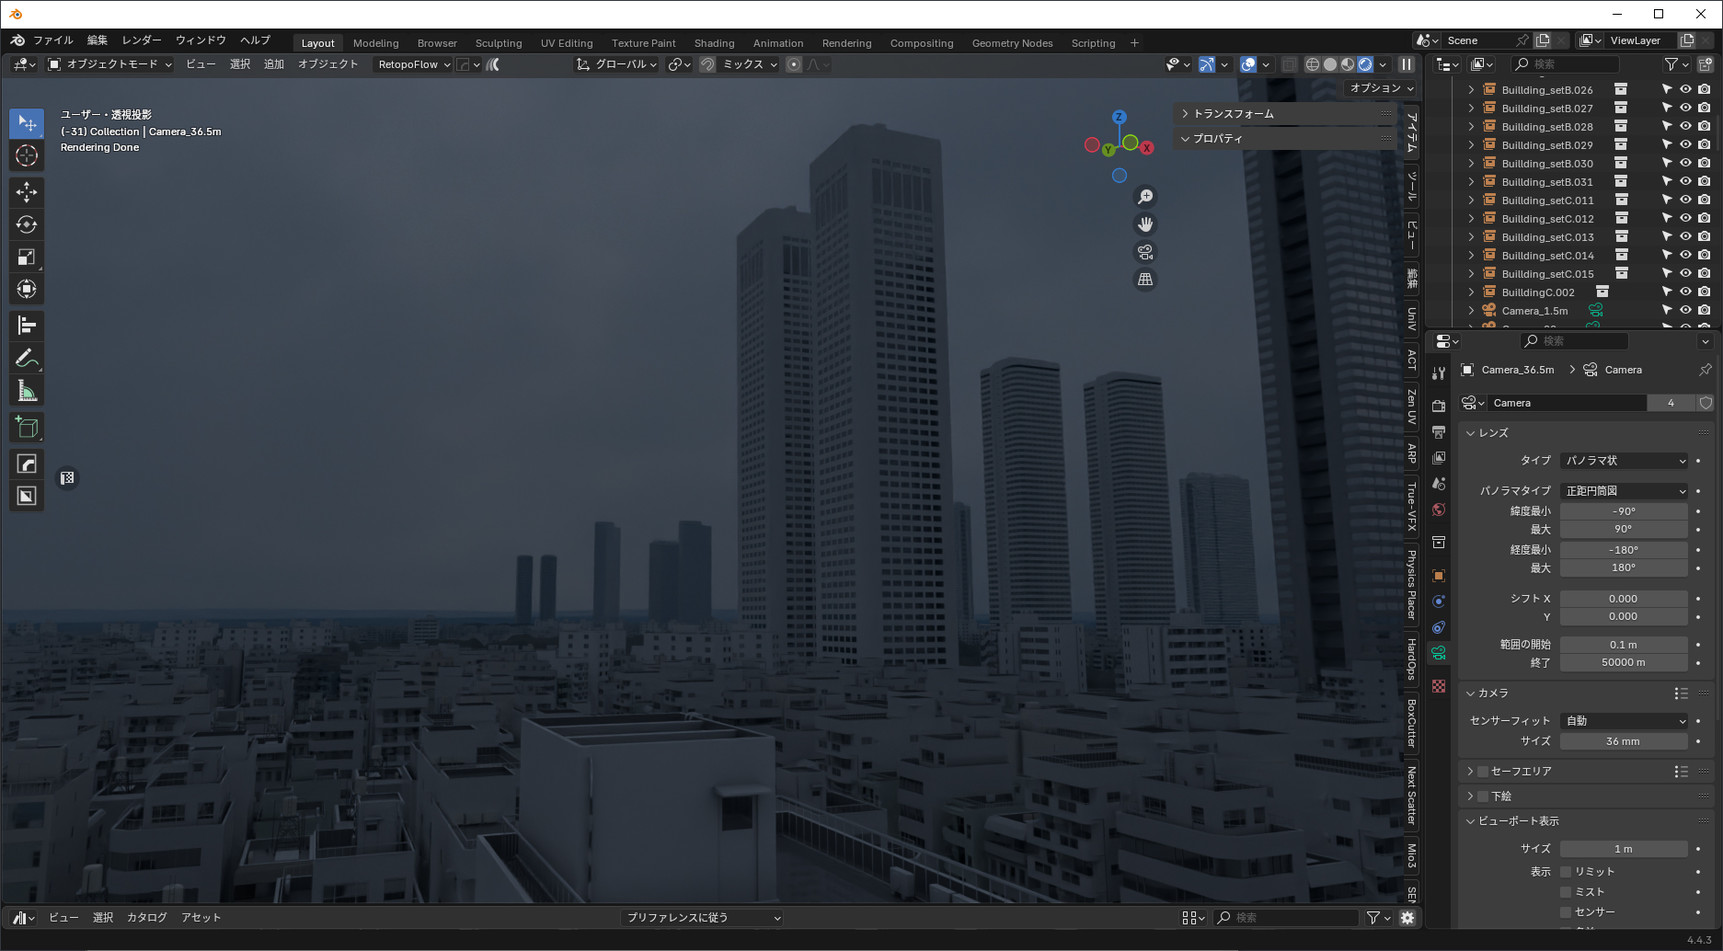Enable the Safe Areas checkbox

tap(1483, 772)
